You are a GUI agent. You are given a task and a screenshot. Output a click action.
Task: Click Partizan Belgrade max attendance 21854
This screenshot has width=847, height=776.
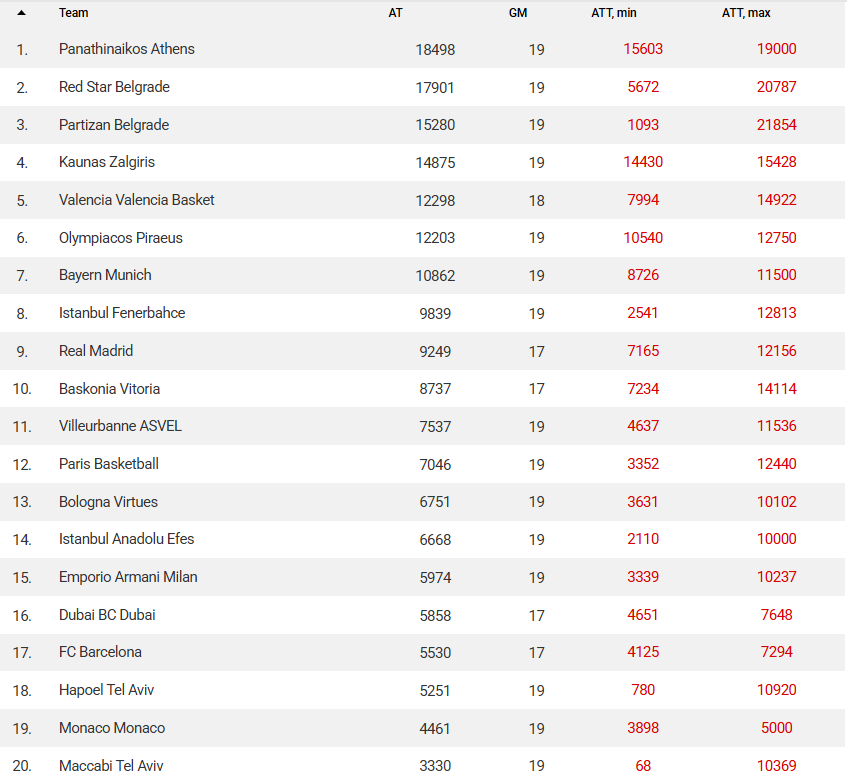coord(777,125)
